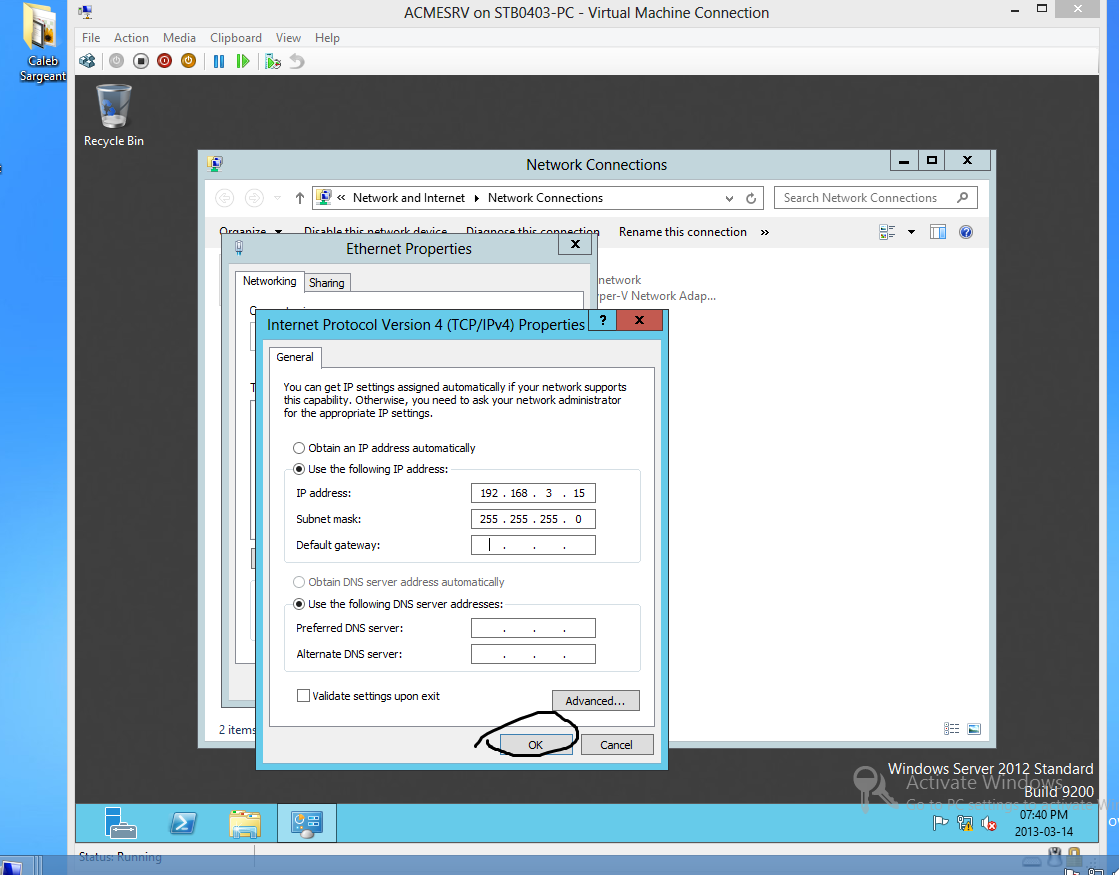Open Network Connections help icon
Screen dimensions: 1119x875
pos(966,232)
